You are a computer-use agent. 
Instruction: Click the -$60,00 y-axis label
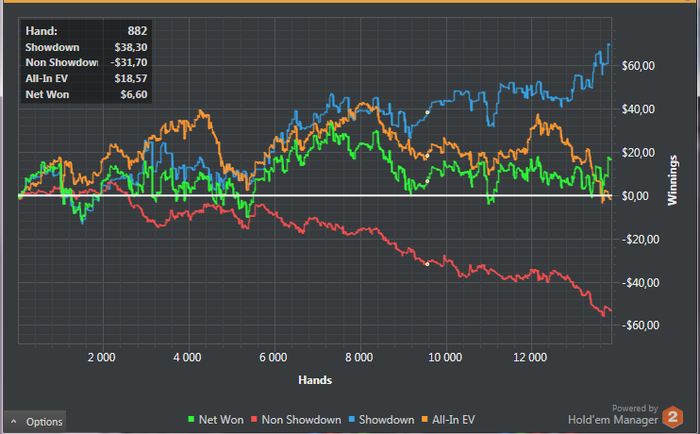click(x=641, y=326)
